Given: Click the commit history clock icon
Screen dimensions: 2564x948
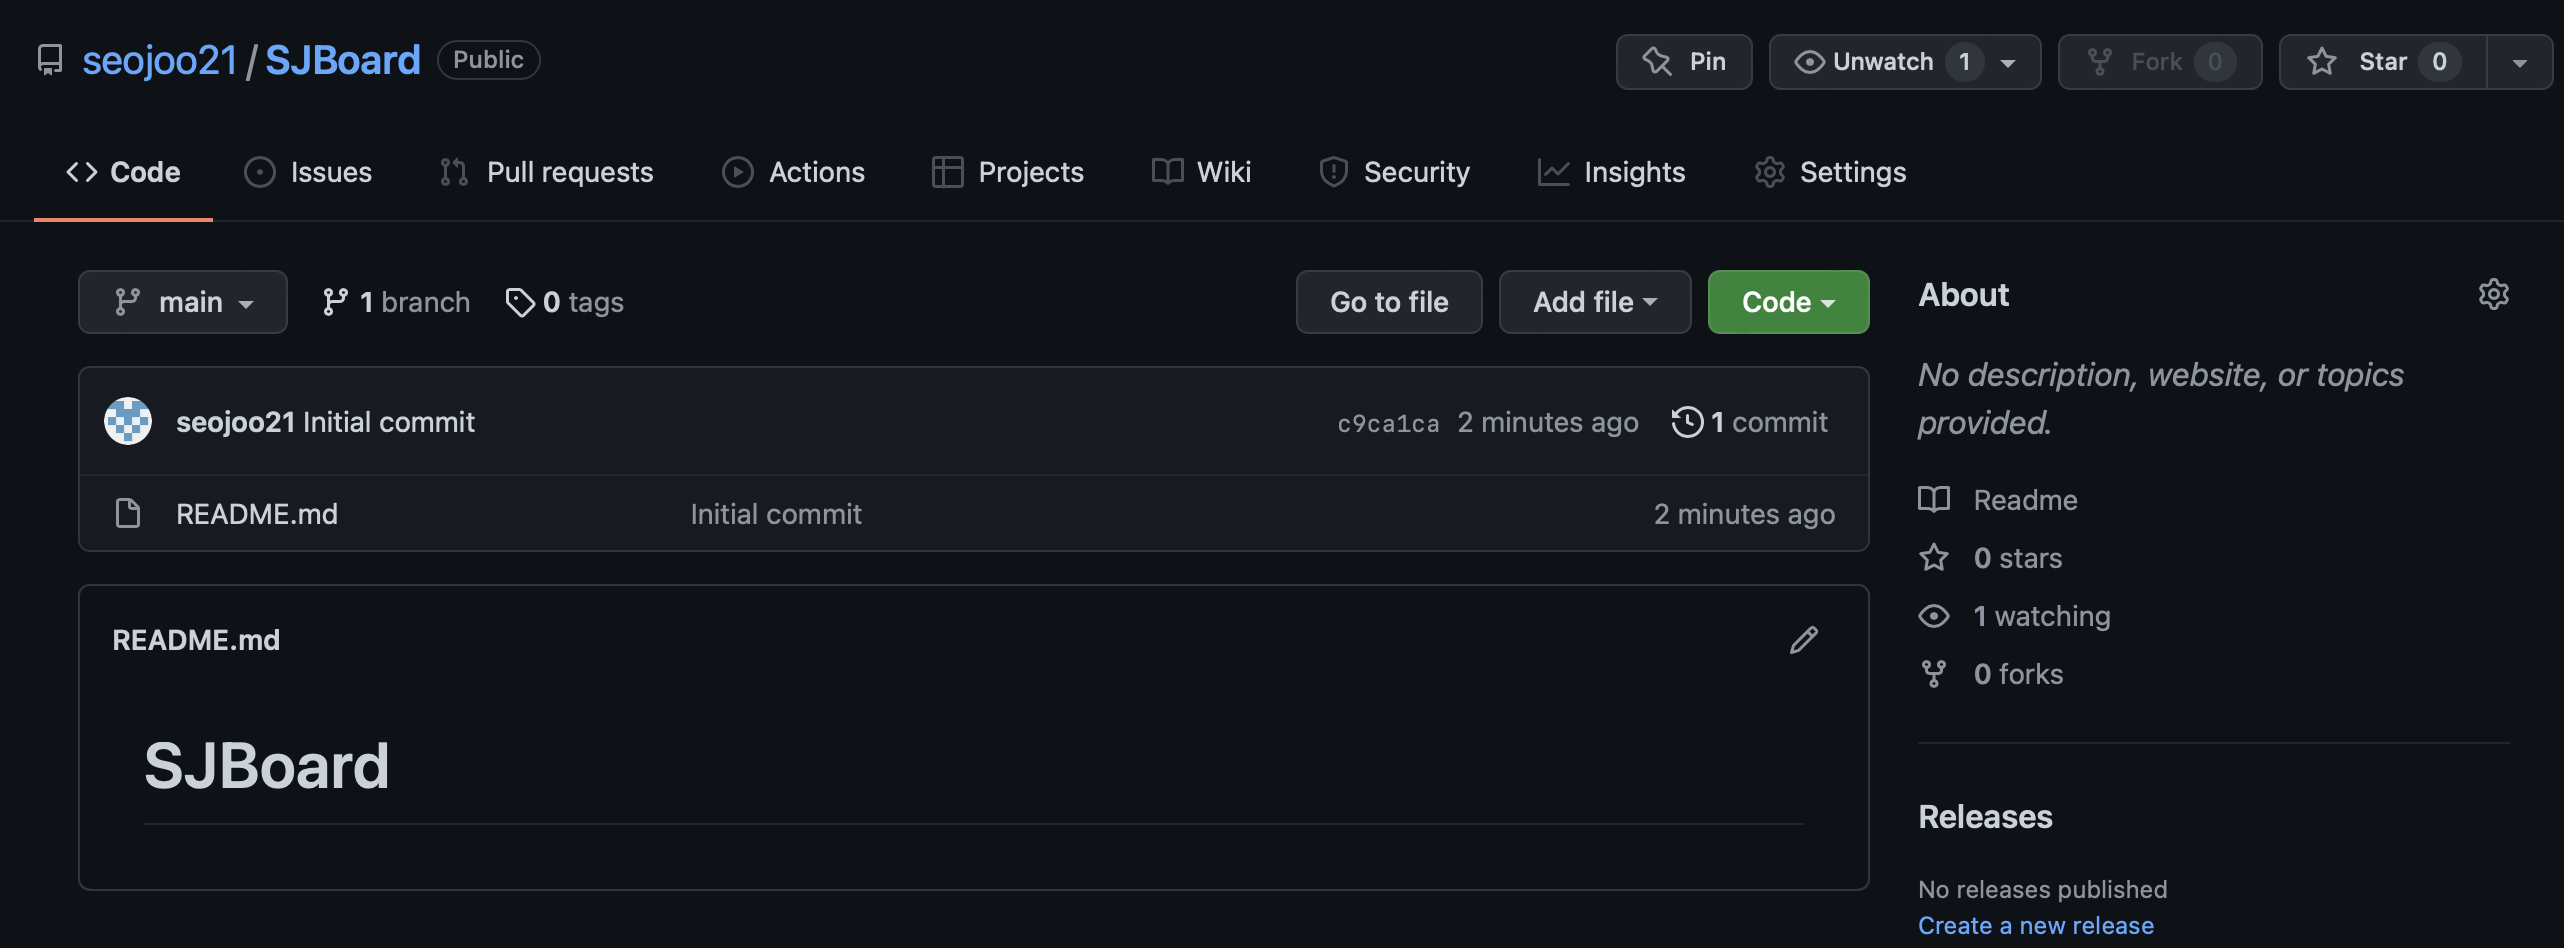Looking at the screenshot, I should (x=1687, y=422).
